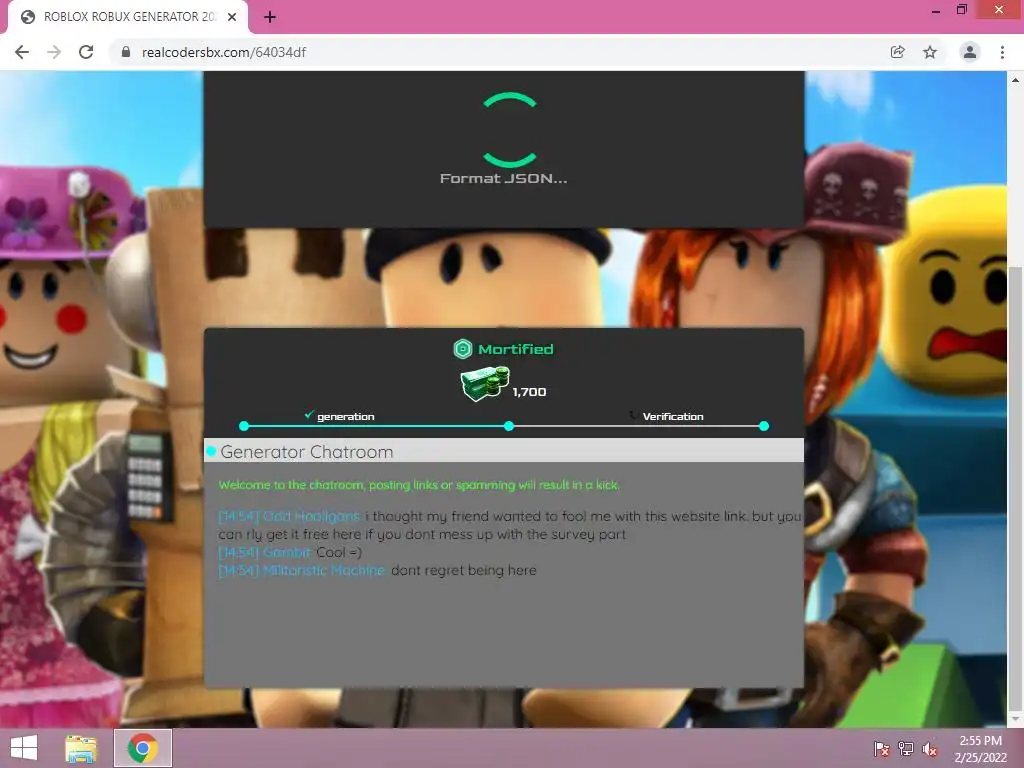Viewport: 1024px width, 768px height.
Task: Click the progress bar end dot
Action: tap(763, 426)
